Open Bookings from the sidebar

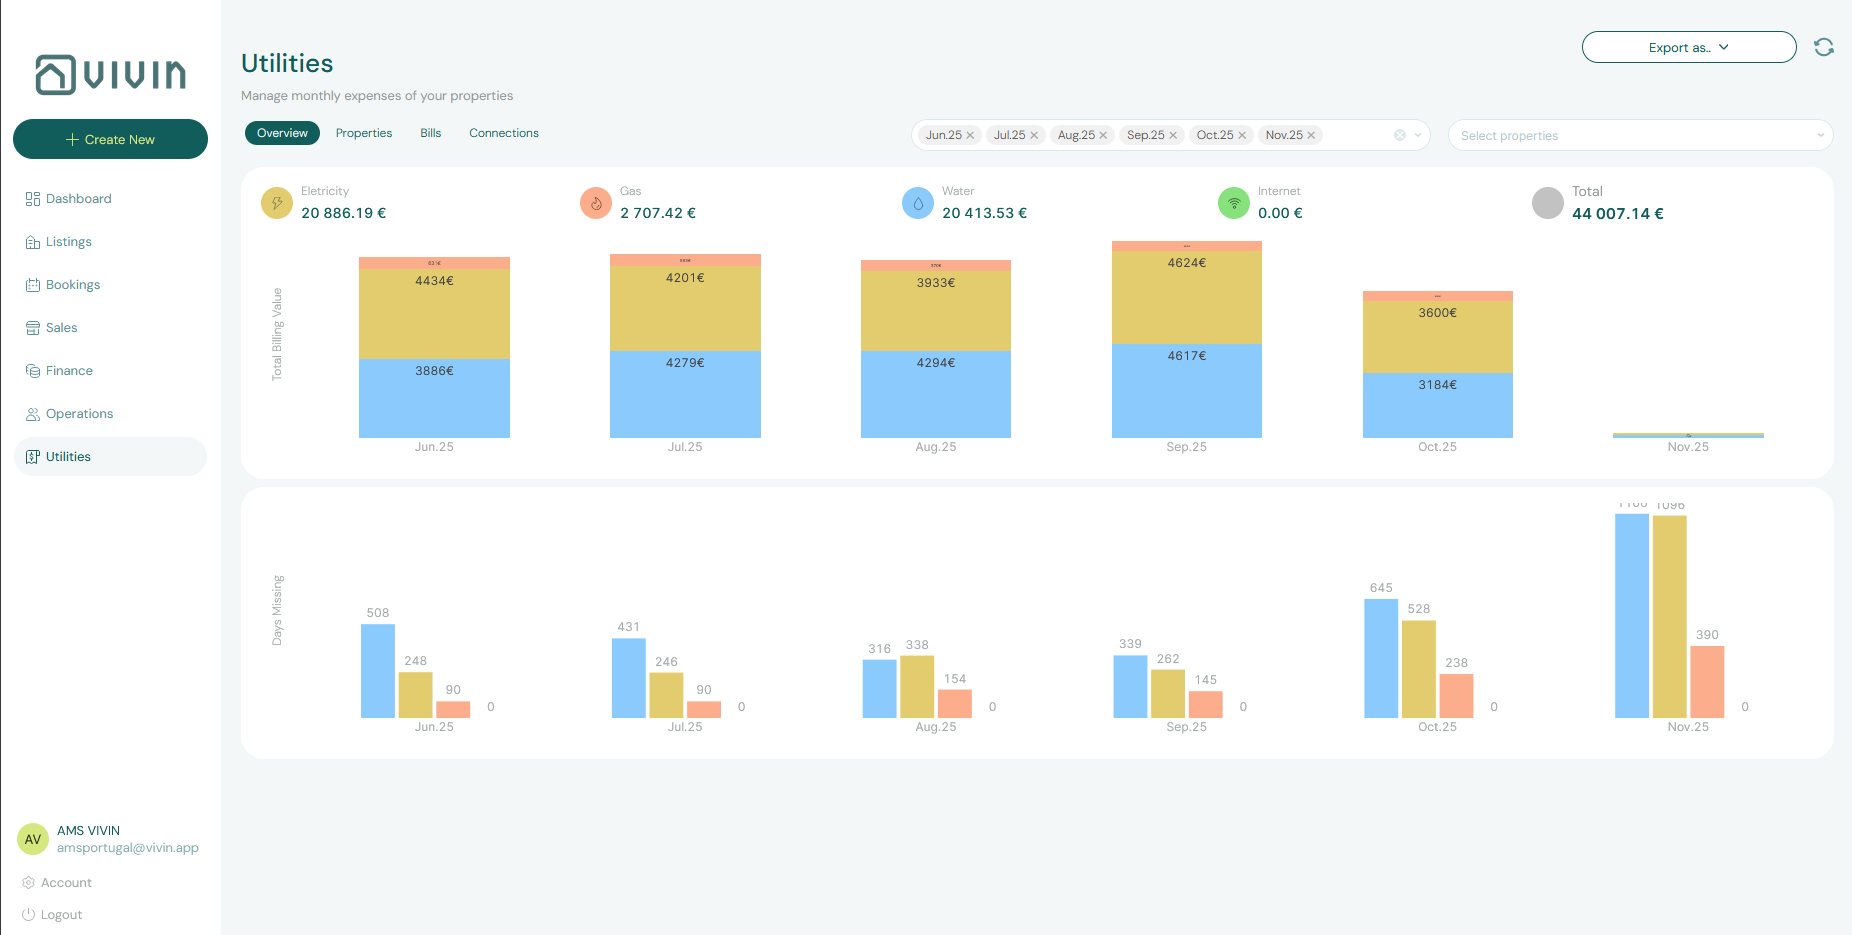[33, 284]
